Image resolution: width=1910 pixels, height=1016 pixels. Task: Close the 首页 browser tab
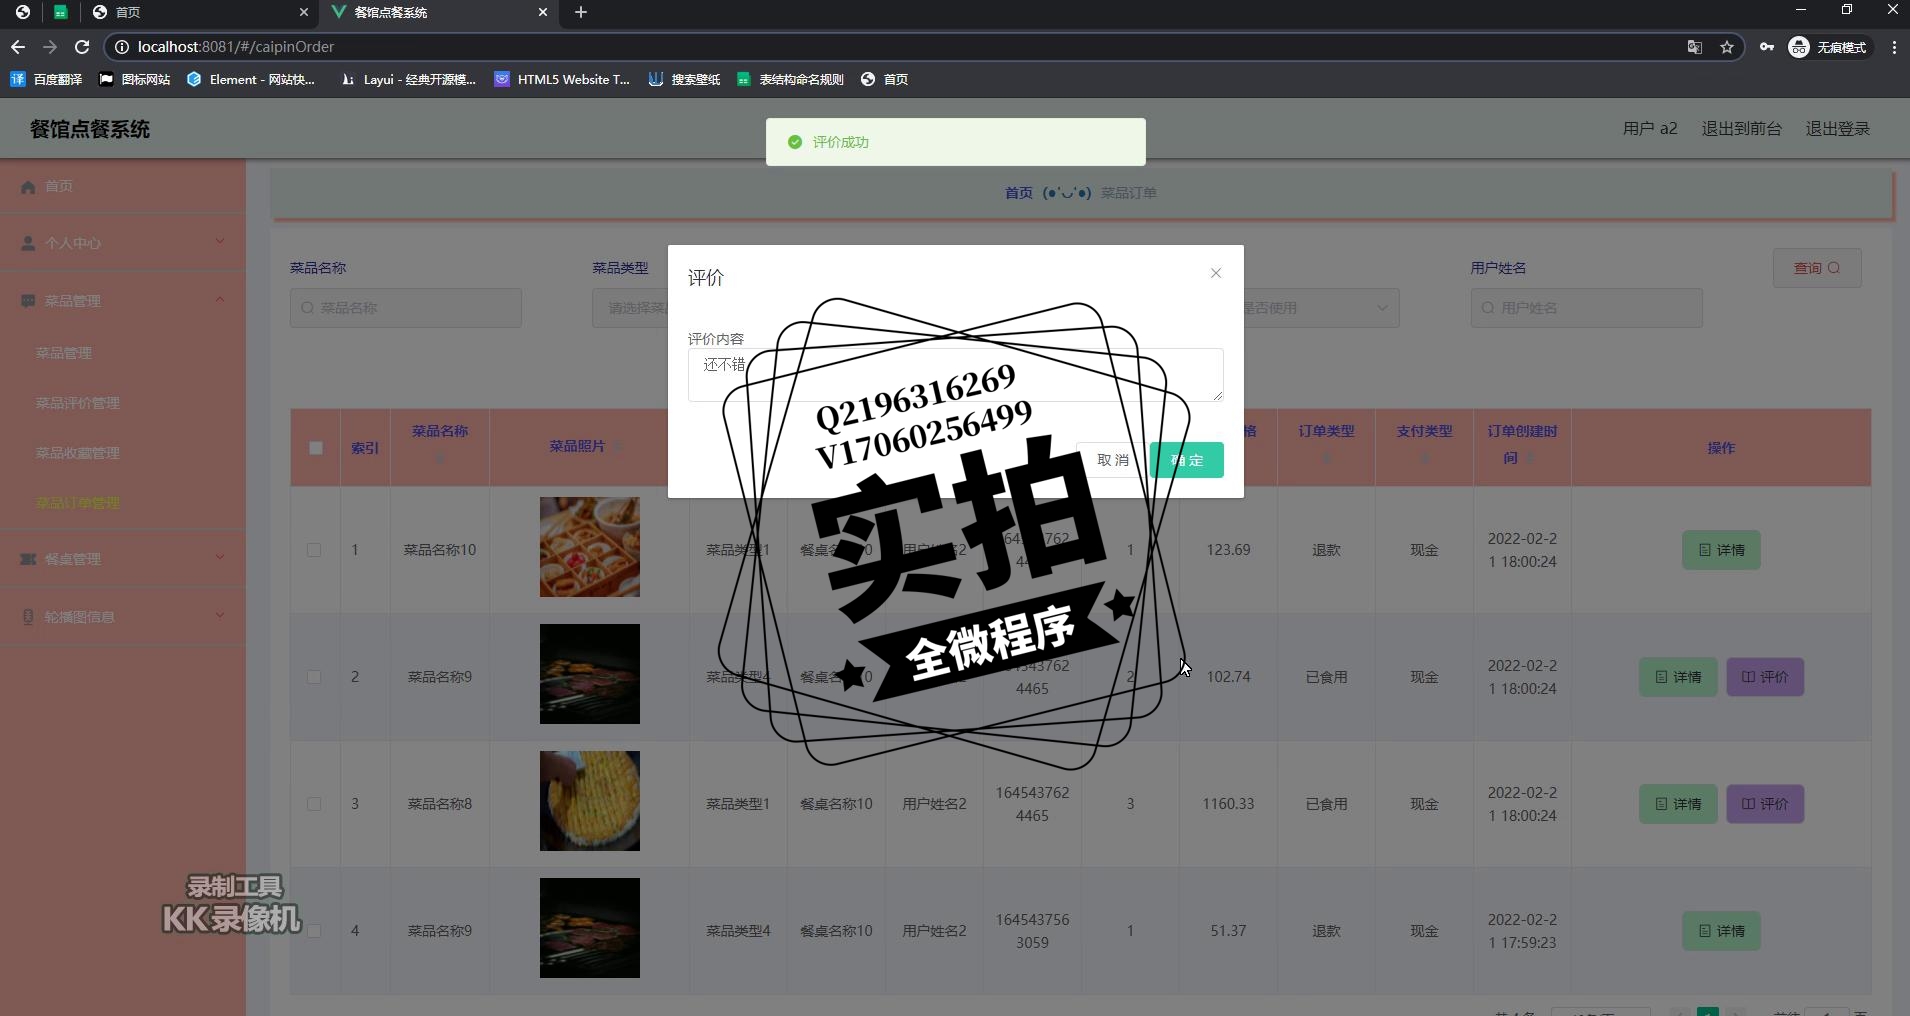304,12
